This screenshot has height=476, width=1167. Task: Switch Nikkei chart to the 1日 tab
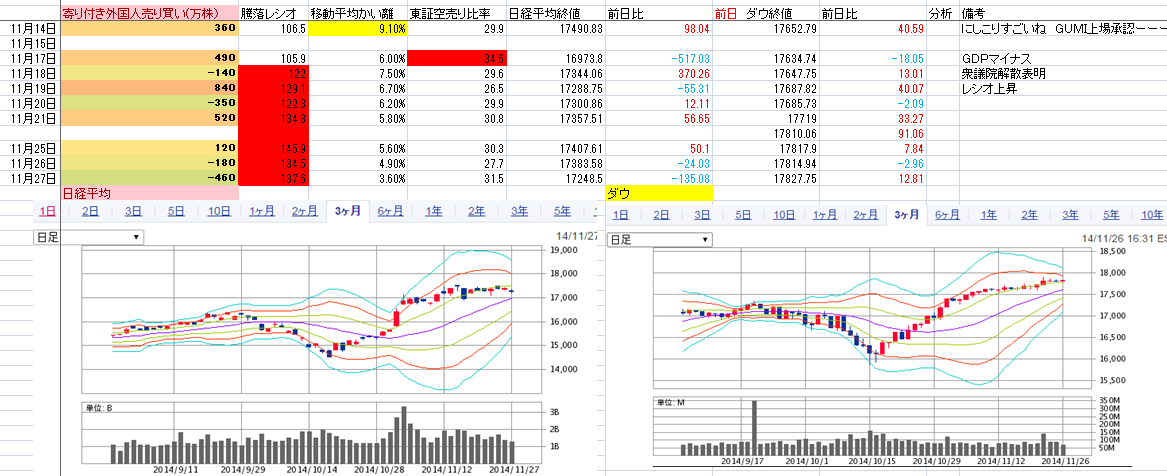point(47,211)
